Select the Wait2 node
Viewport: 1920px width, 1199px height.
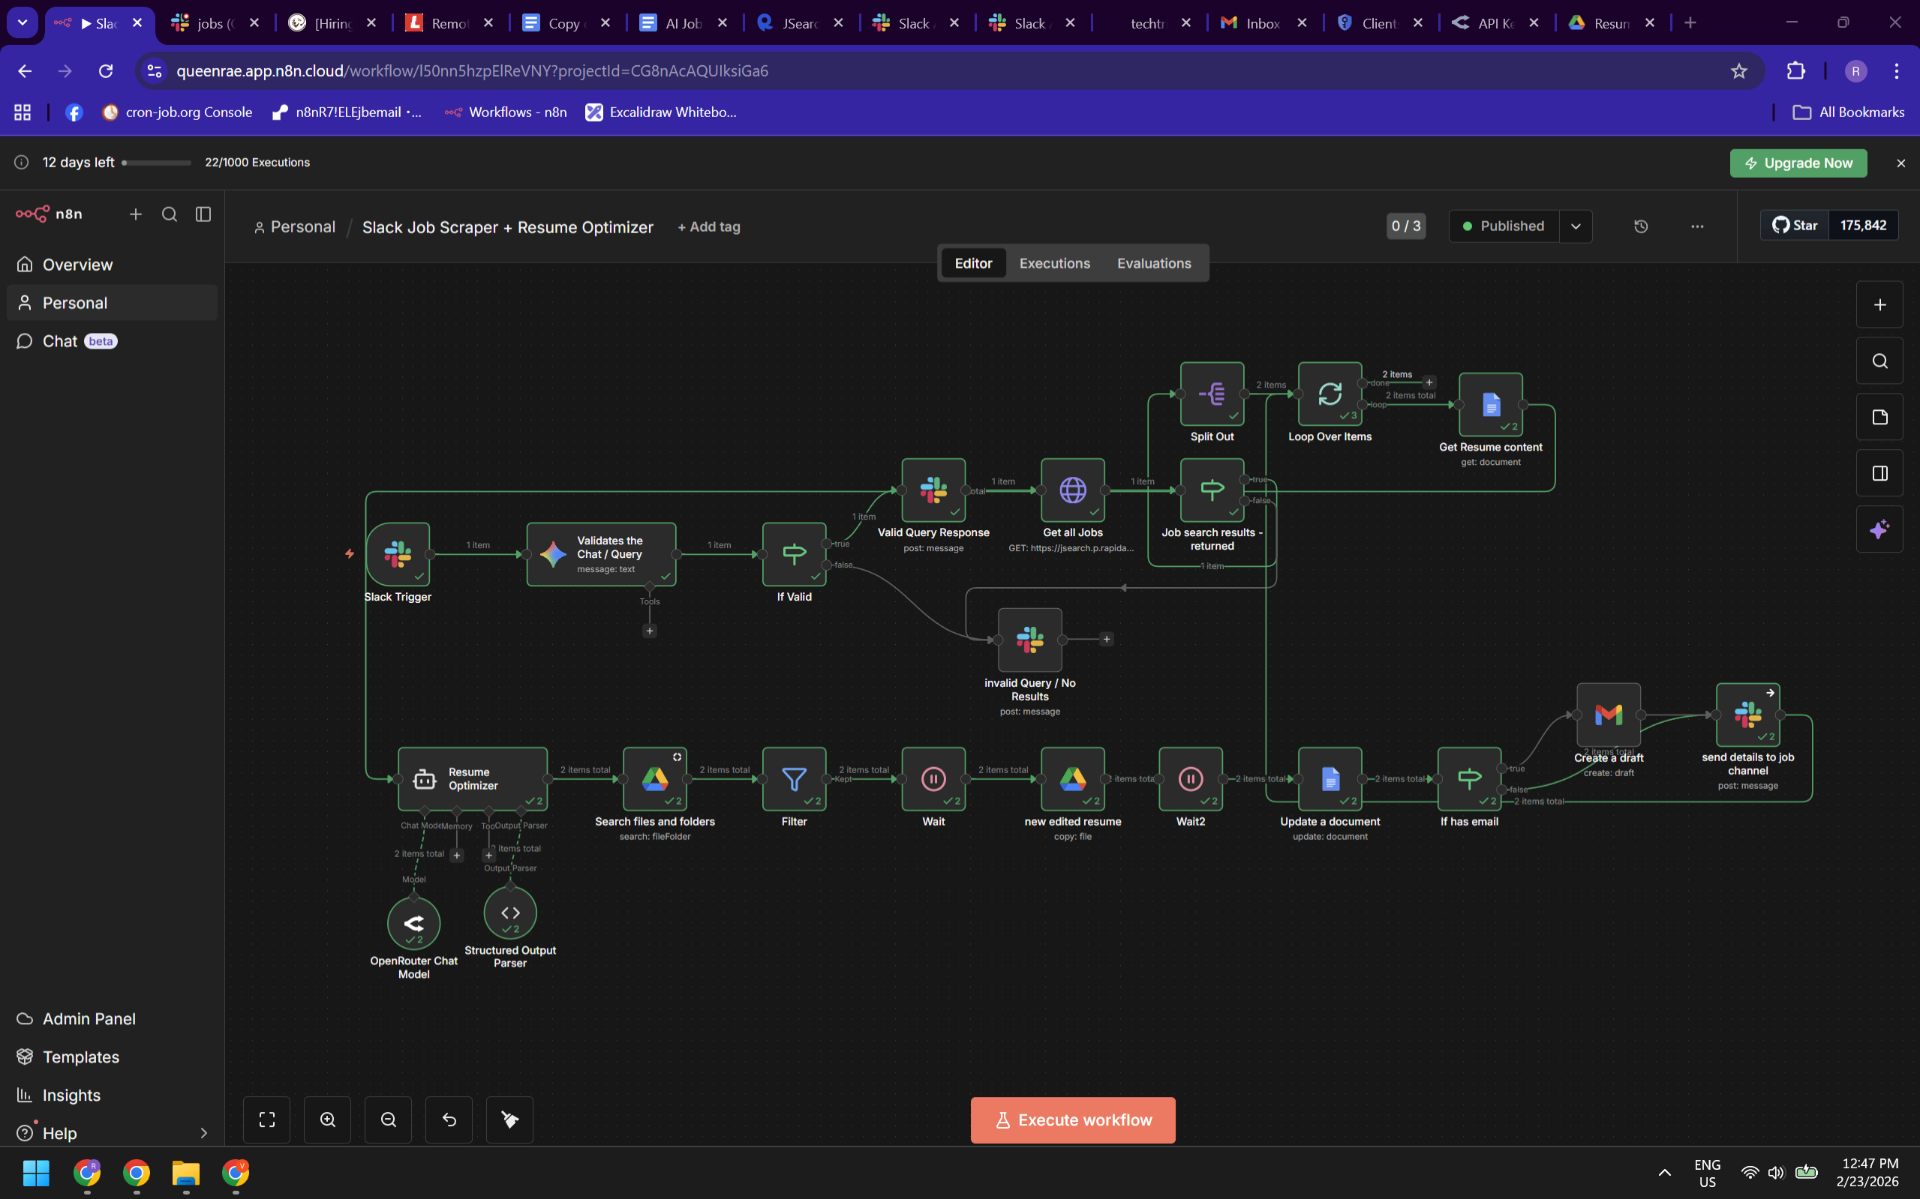tap(1190, 779)
